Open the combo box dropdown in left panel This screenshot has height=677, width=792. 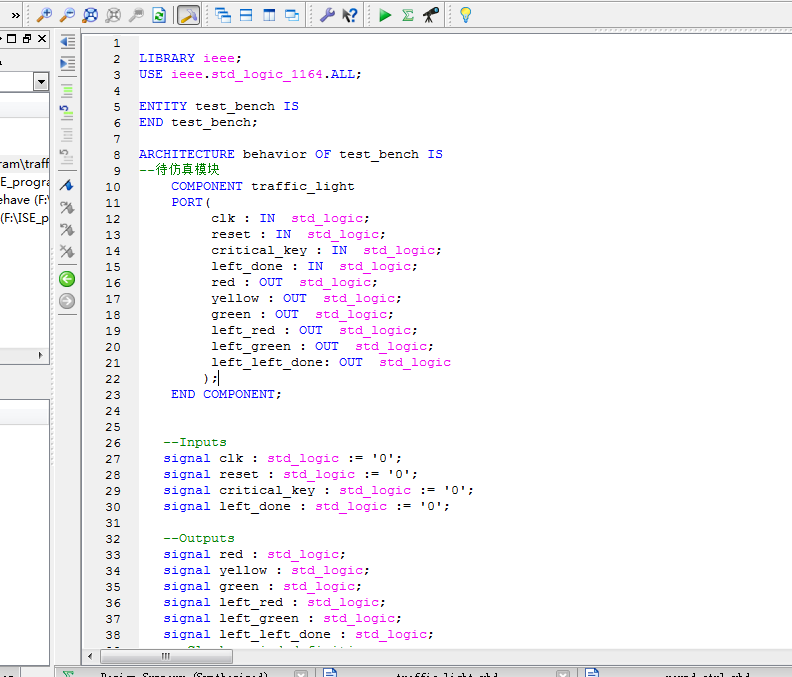[41, 81]
